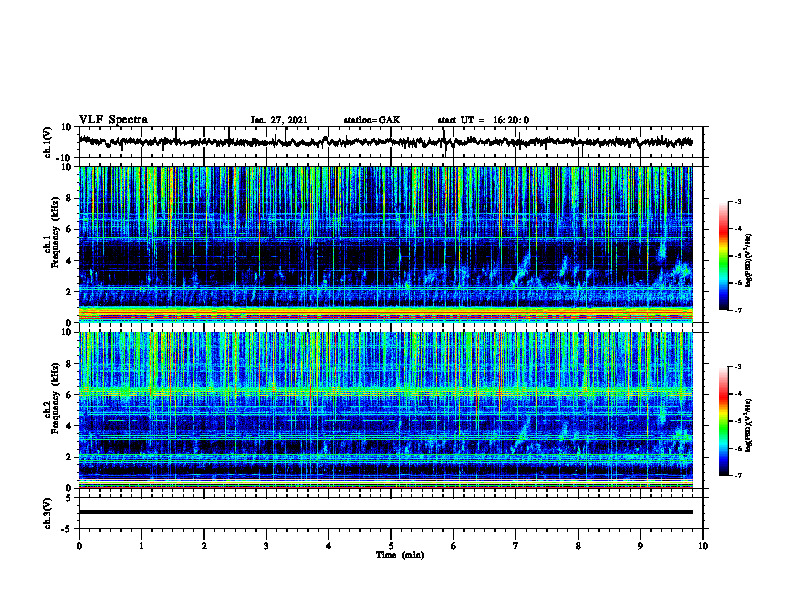Click the ch.1 "Frequency (kHz)" axis label

click(55, 232)
